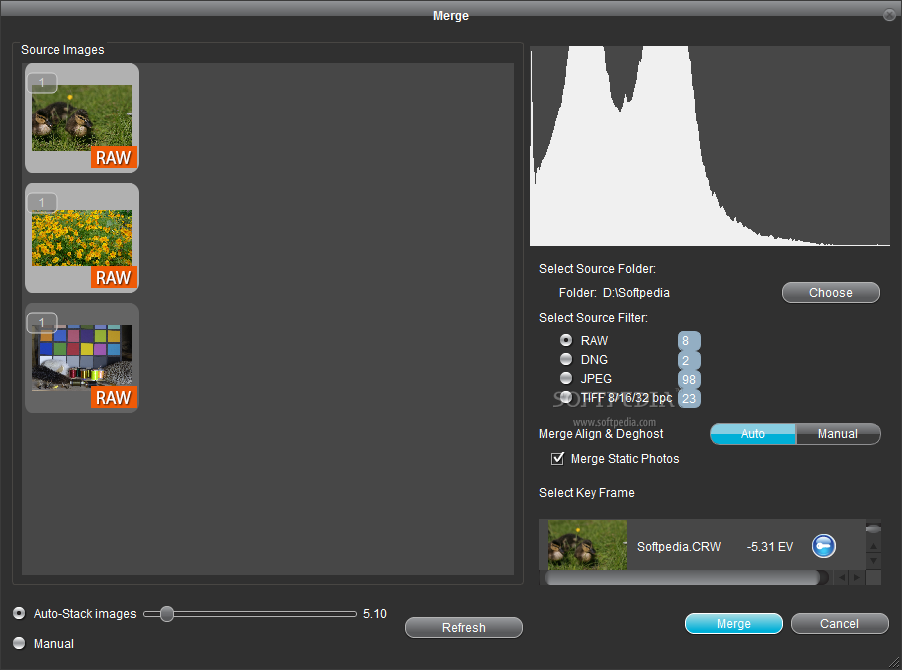902x670 pixels.
Task: Click the Refresh button
Action: click(464, 627)
